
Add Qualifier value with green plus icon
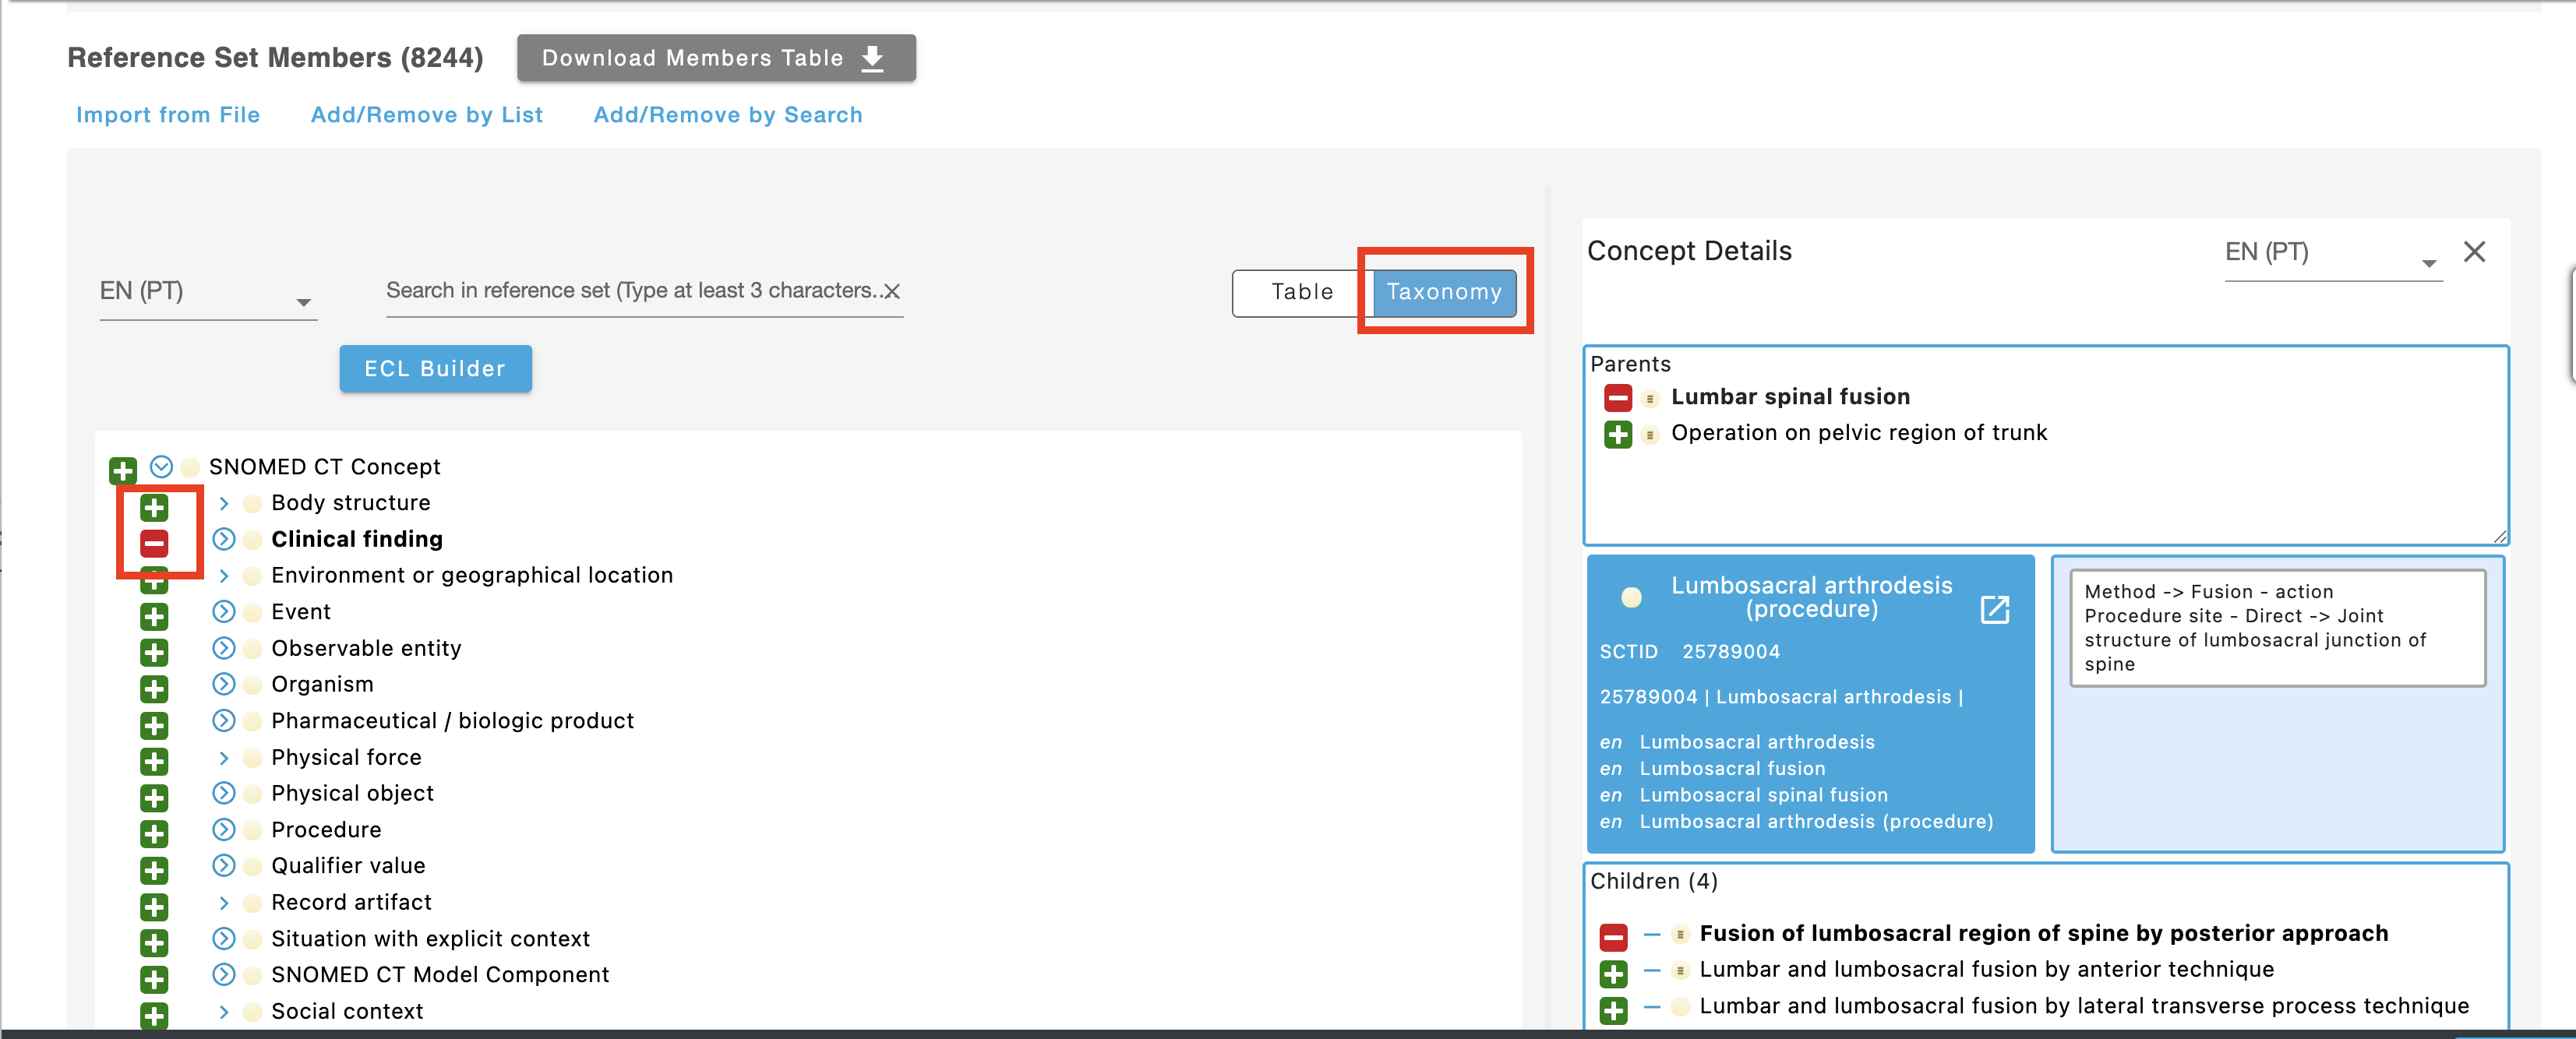click(154, 870)
